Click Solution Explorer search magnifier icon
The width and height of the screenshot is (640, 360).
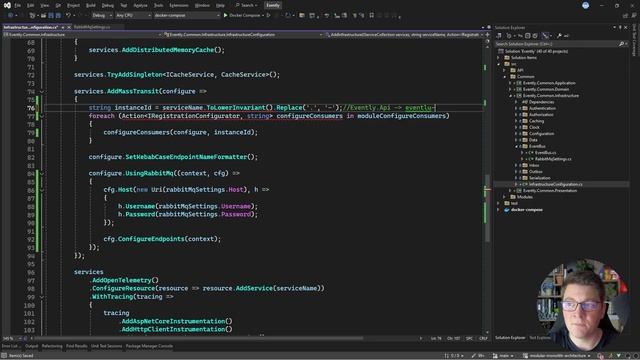click(x=621, y=44)
